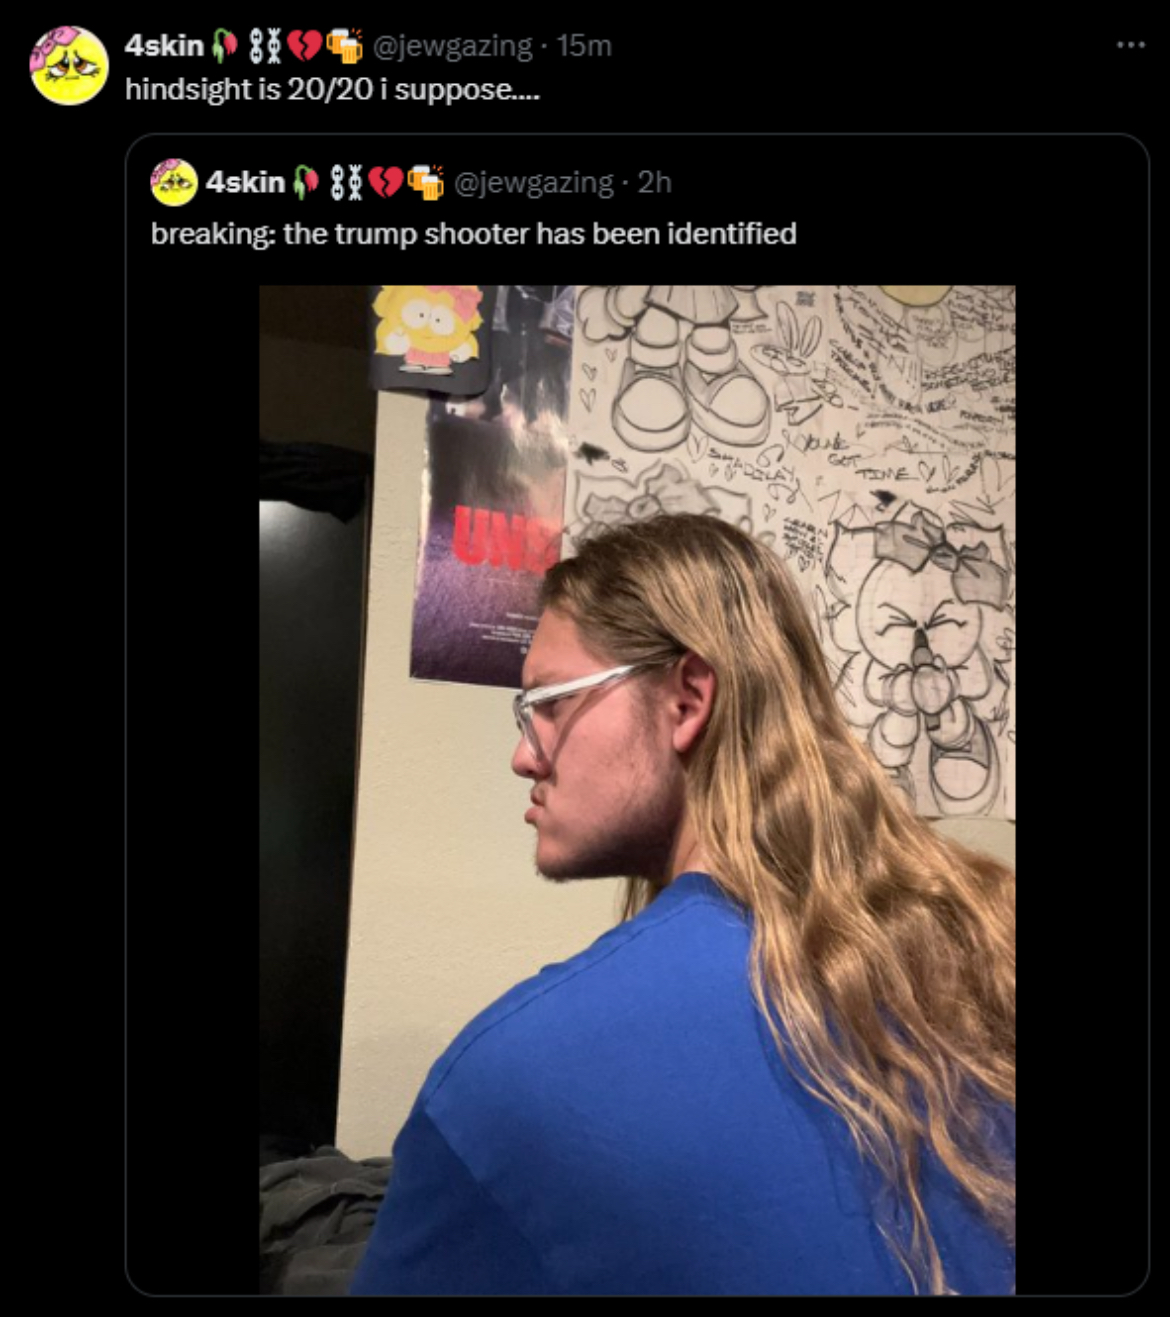Click the beer mugs emoji in quoted tweet

point(426,183)
